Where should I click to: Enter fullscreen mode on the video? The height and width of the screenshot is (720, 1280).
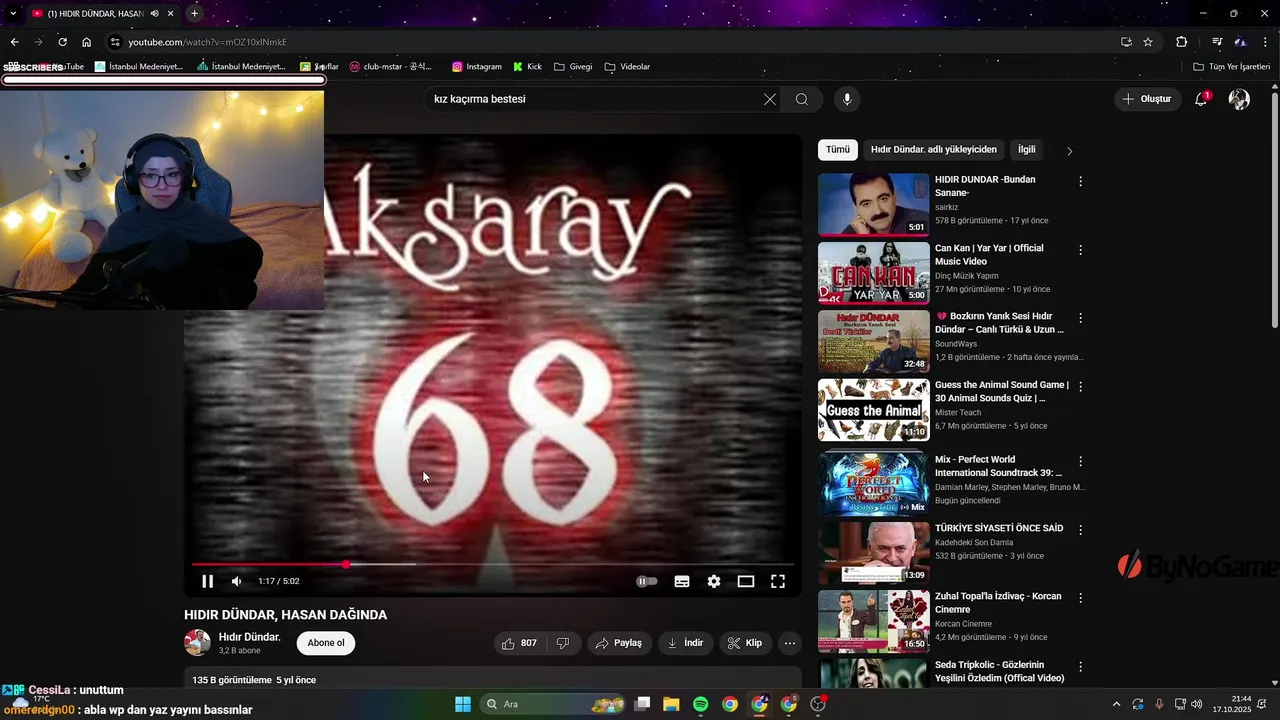(778, 581)
